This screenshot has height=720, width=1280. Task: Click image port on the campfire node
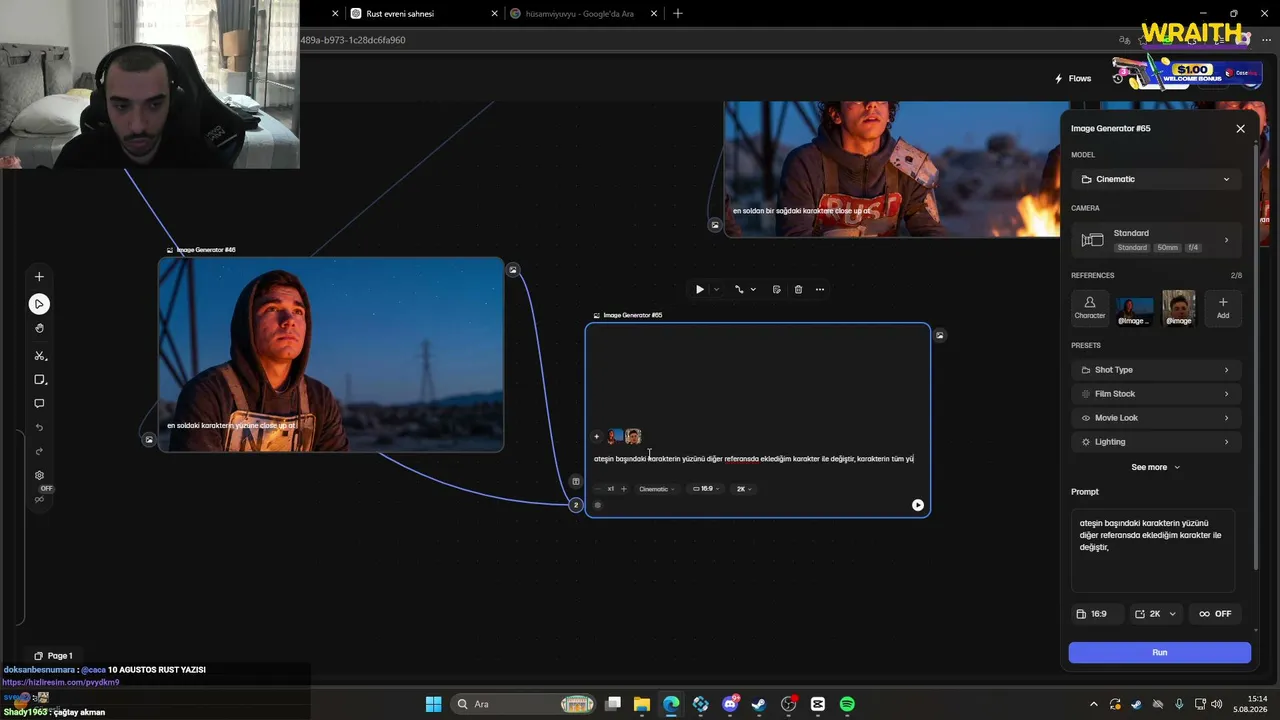pyautogui.click(x=715, y=225)
